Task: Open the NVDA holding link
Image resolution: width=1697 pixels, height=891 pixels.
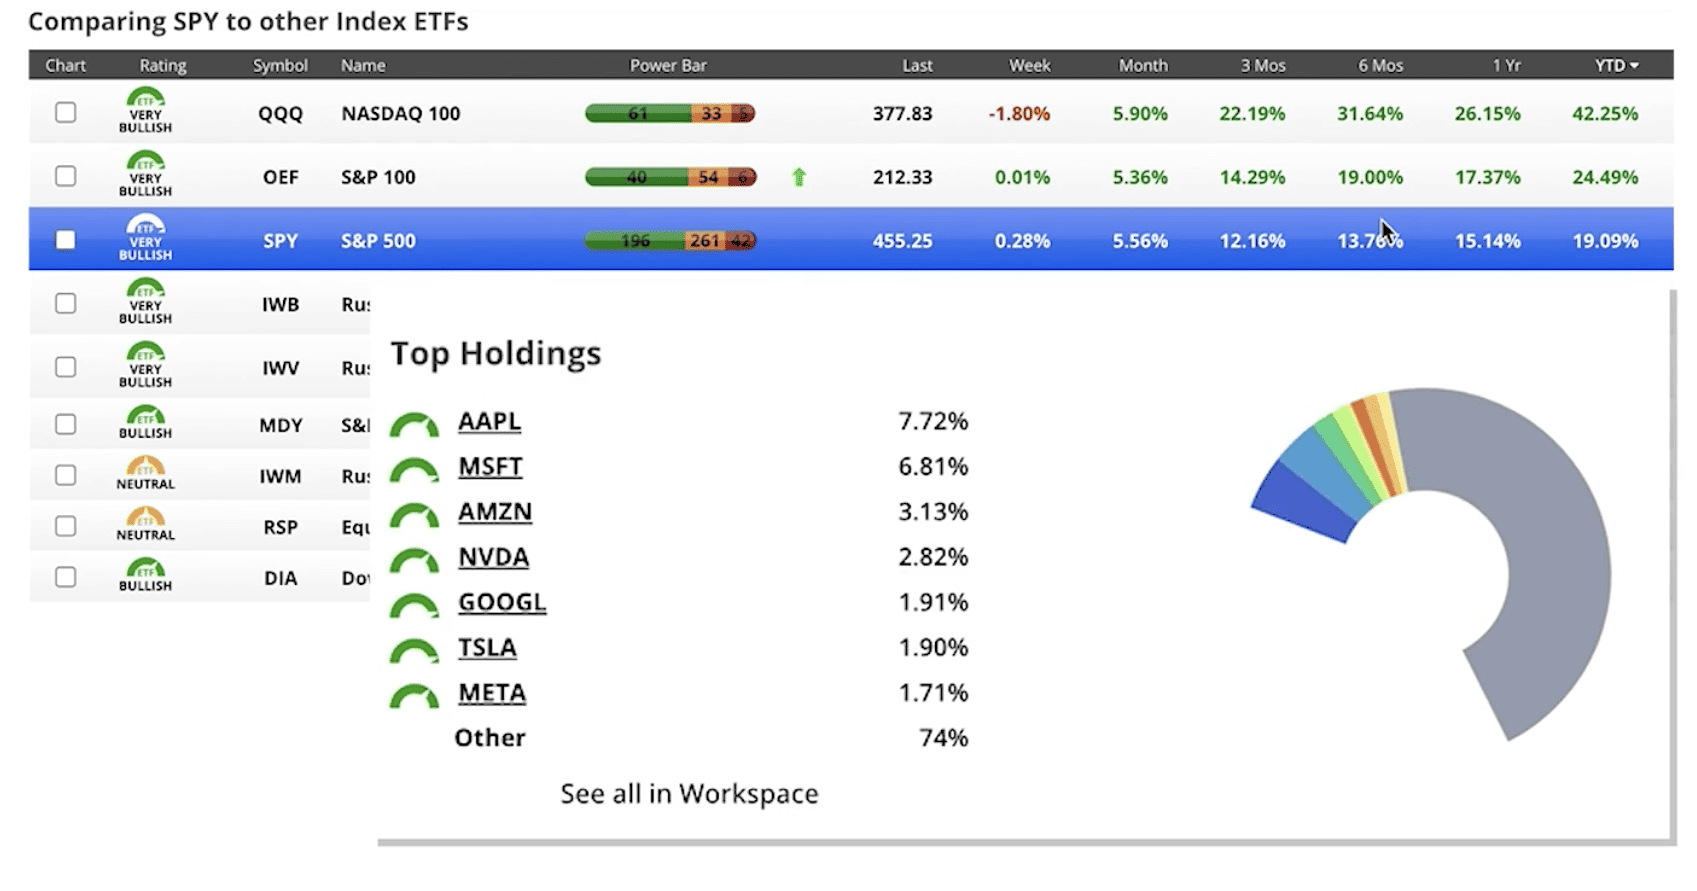Action: click(493, 557)
